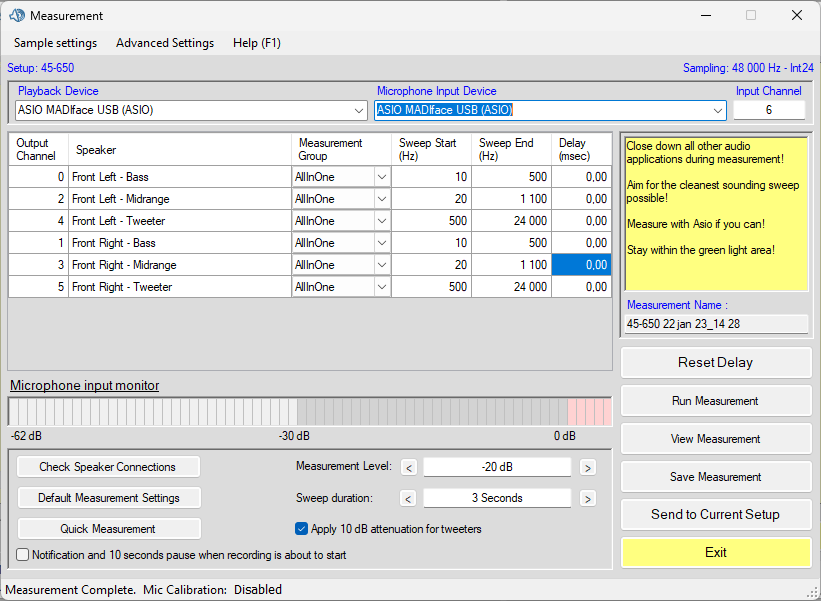Open the Playback Device dropdown
This screenshot has height=601, width=821.
click(359, 111)
